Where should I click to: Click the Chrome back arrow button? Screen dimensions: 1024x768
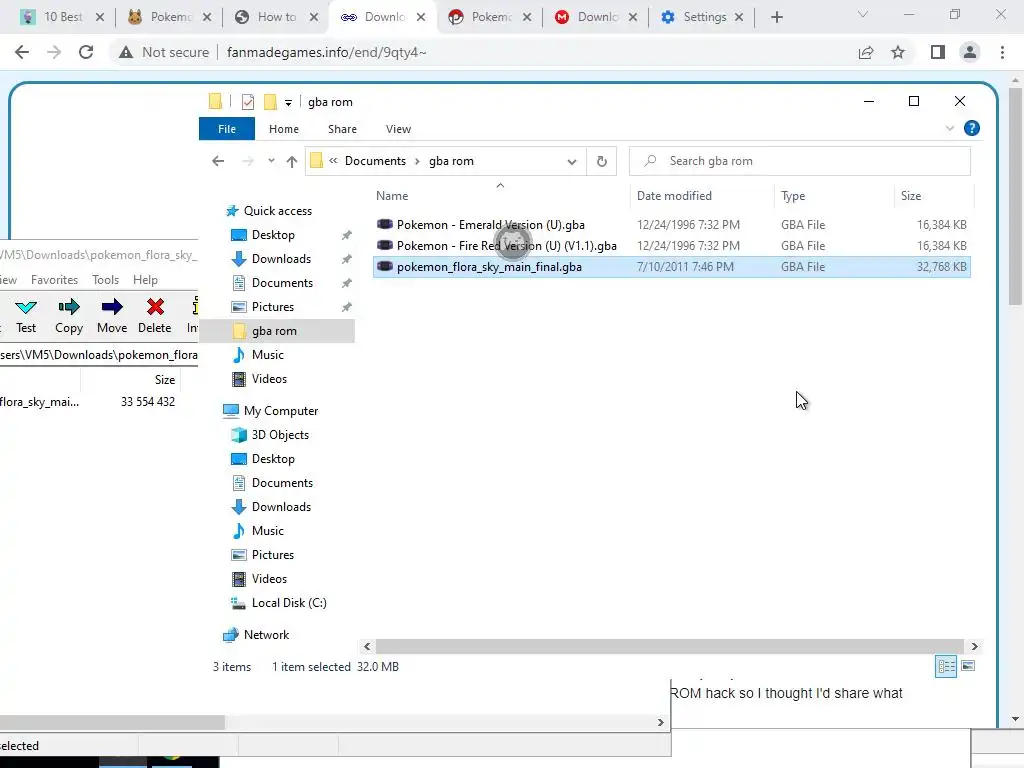tap(22, 52)
